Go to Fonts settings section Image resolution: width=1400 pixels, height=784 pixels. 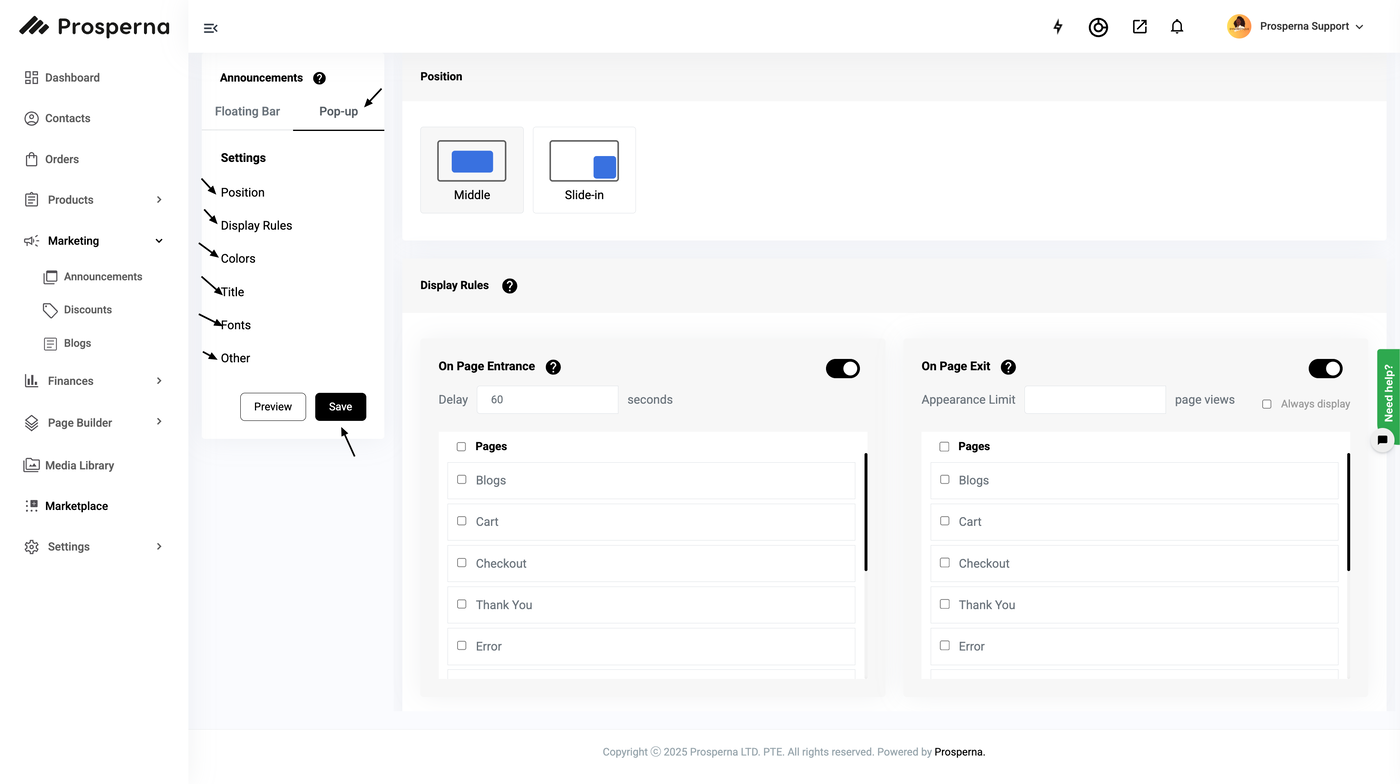click(x=236, y=325)
